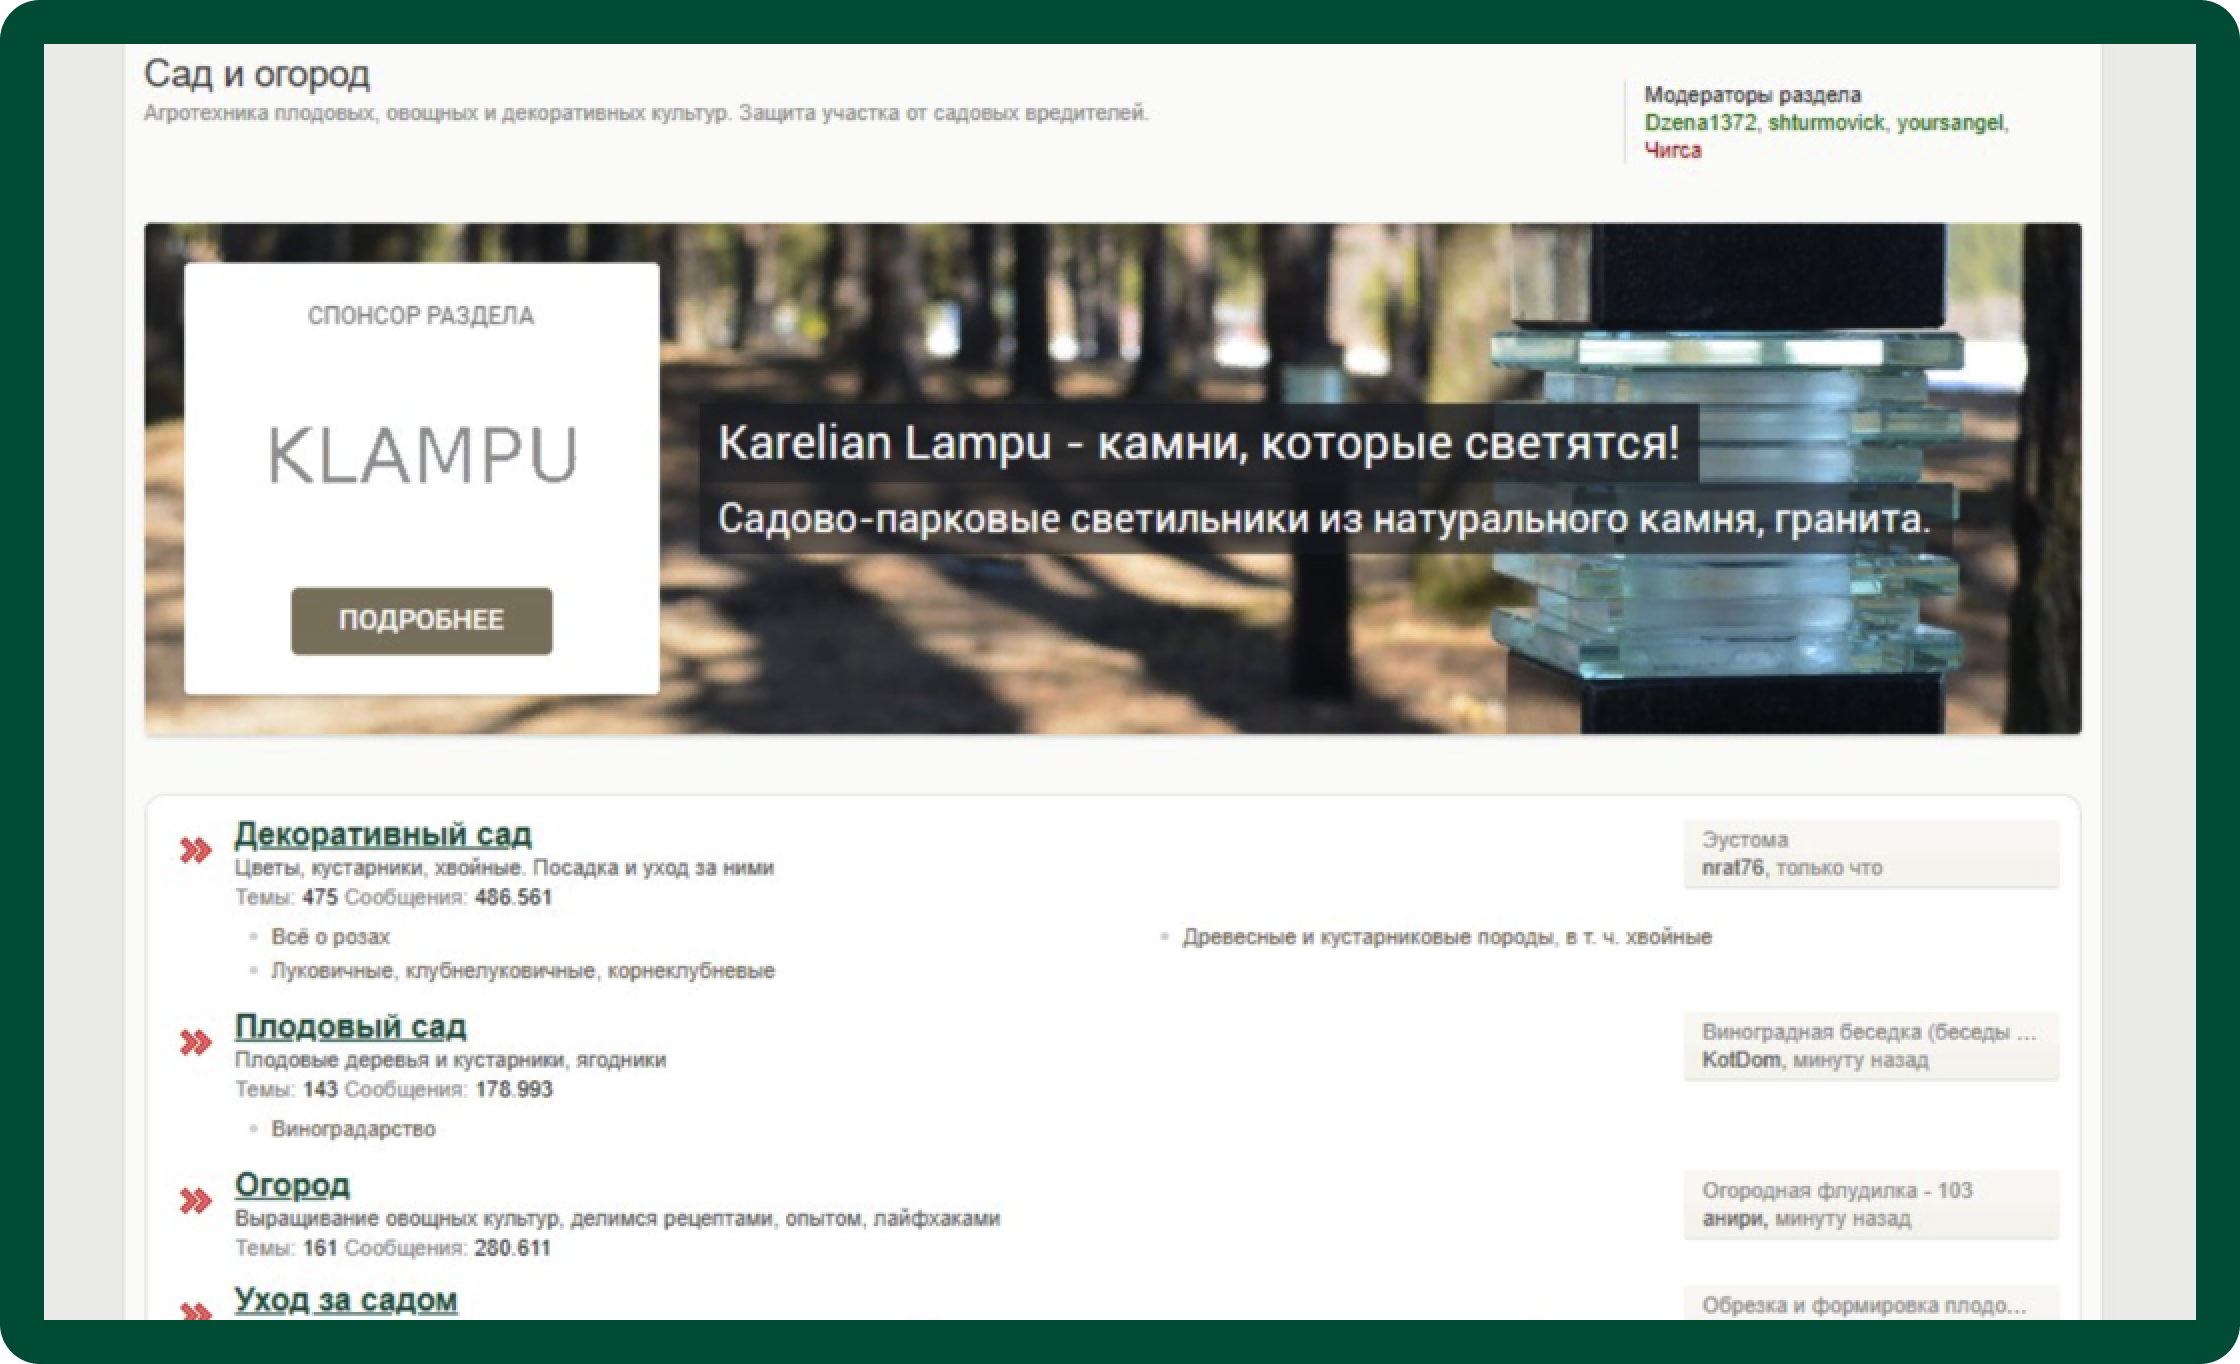This screenshot has width=2240, height=1364.
Task: Click red arrow icon beside Огород
Action: [195, 1201]
